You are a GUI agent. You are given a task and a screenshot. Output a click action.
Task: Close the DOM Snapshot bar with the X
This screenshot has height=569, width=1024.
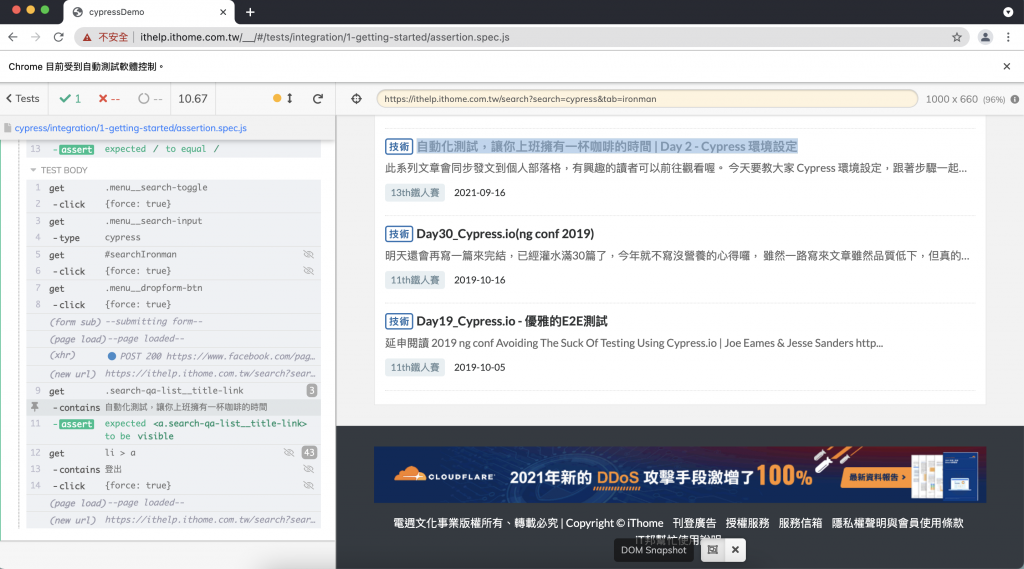[735, 550]
